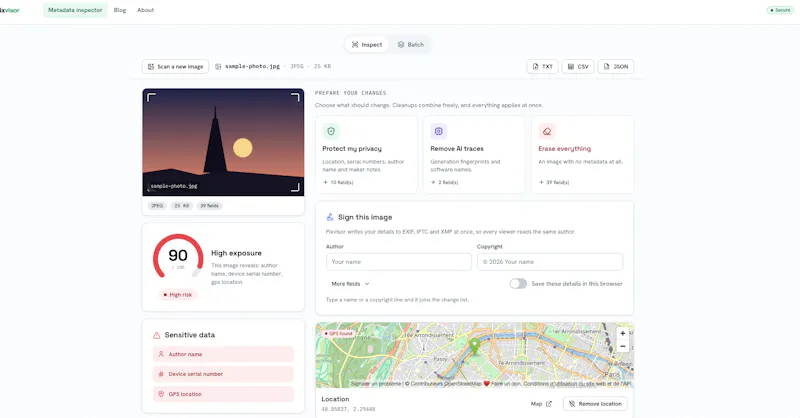
Task: Click the exposure score gauge showing 90
Action: [178, 257]
